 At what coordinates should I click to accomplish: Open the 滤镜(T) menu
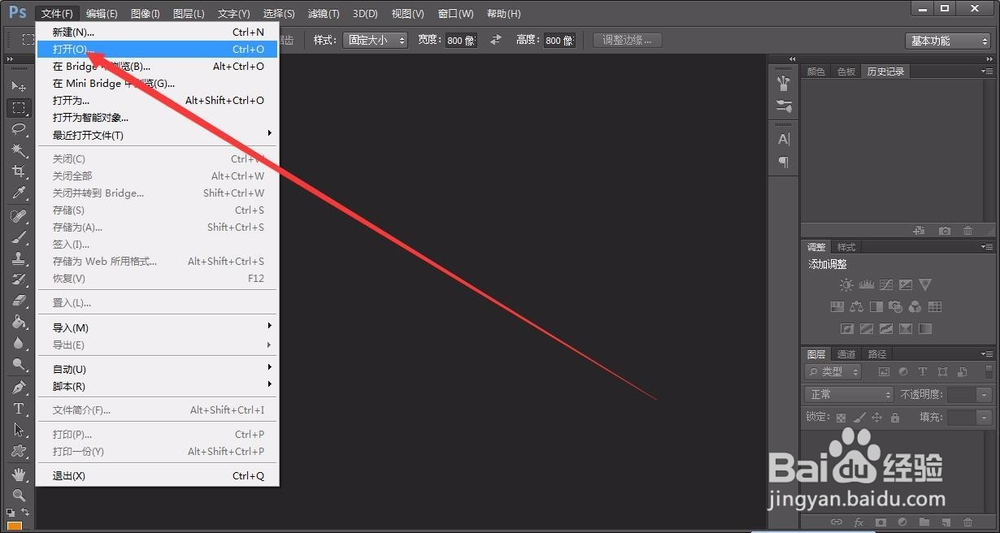[x=323, y=13]
